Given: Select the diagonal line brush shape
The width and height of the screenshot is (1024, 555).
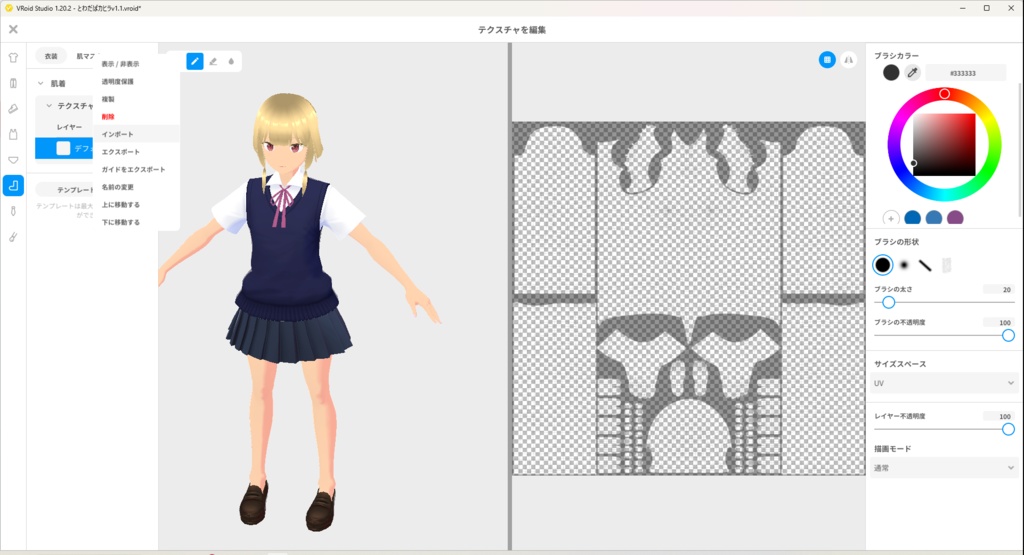Looking at the screenshot, I should (x=925, y=264).
